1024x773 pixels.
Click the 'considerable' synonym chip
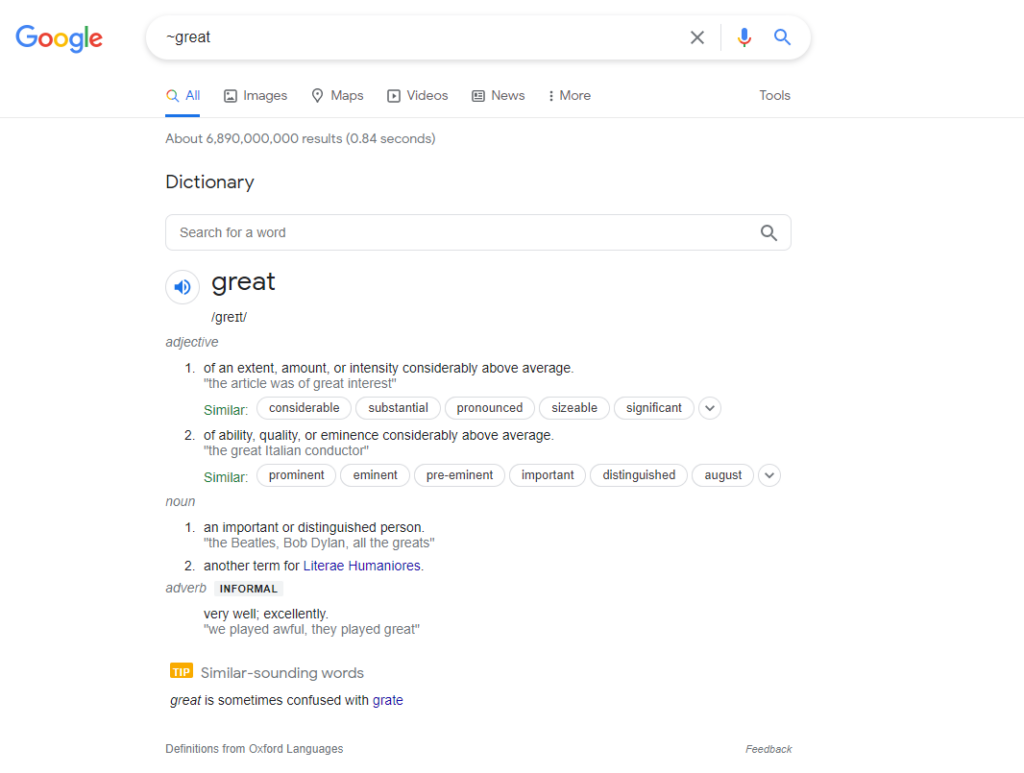click(x=304, y=408)
